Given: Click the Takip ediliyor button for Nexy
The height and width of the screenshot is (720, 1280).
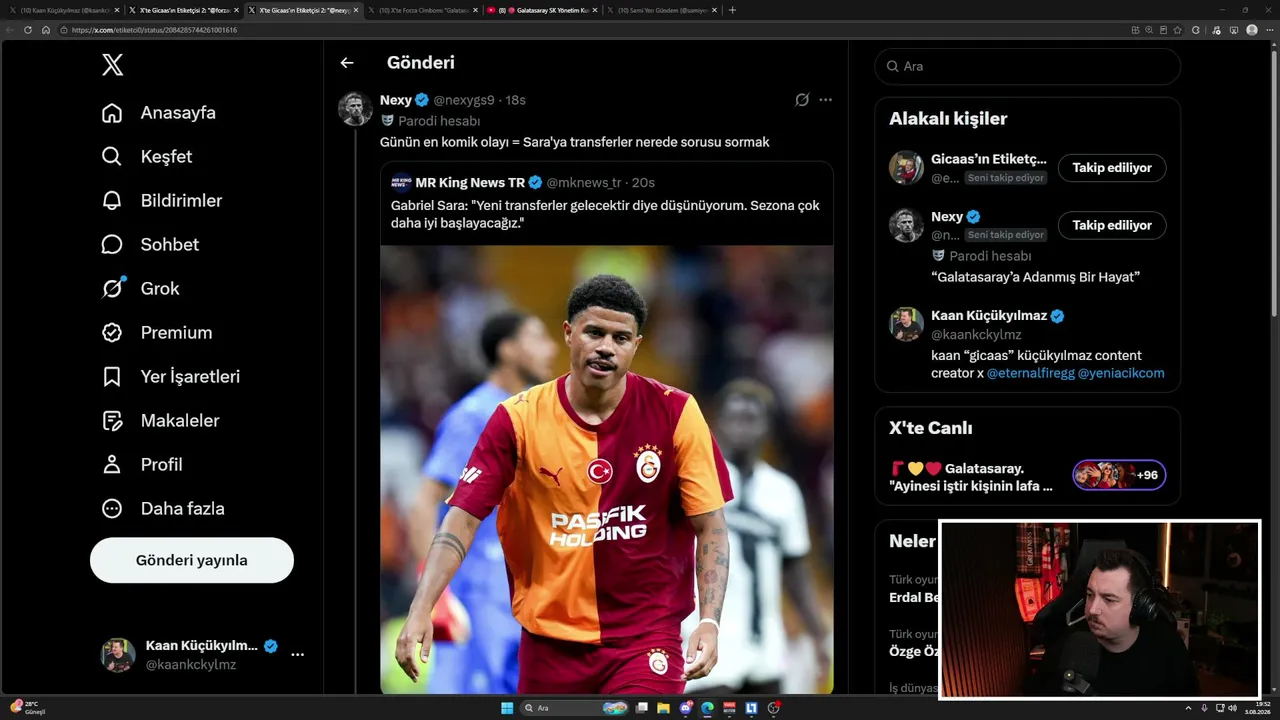Looking at the screenshot, I should (x=1112, y=226).
